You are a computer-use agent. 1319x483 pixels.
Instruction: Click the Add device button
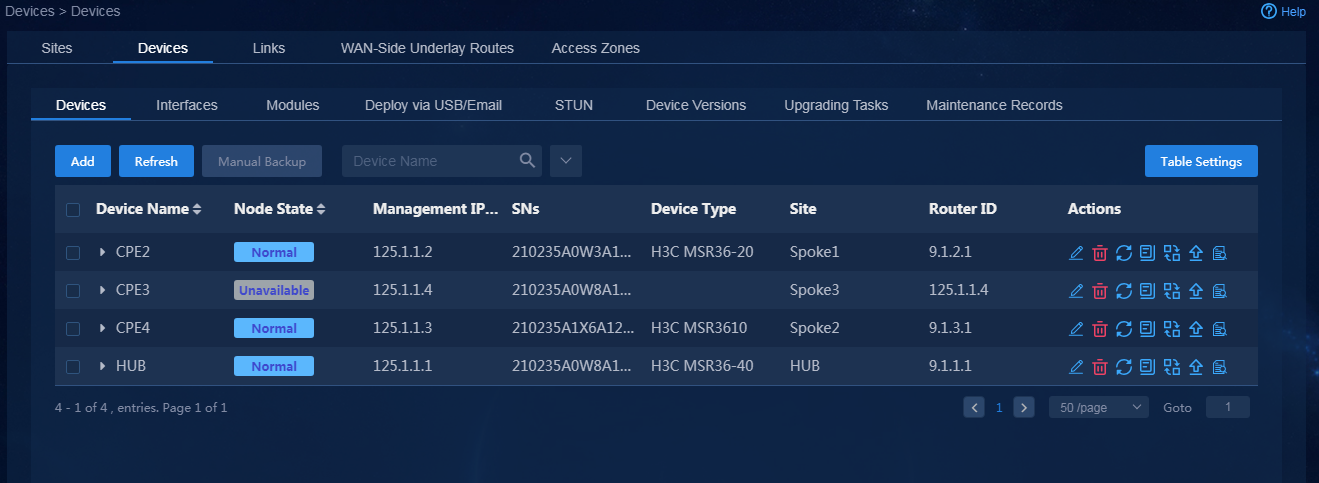(x=83, y=161)
